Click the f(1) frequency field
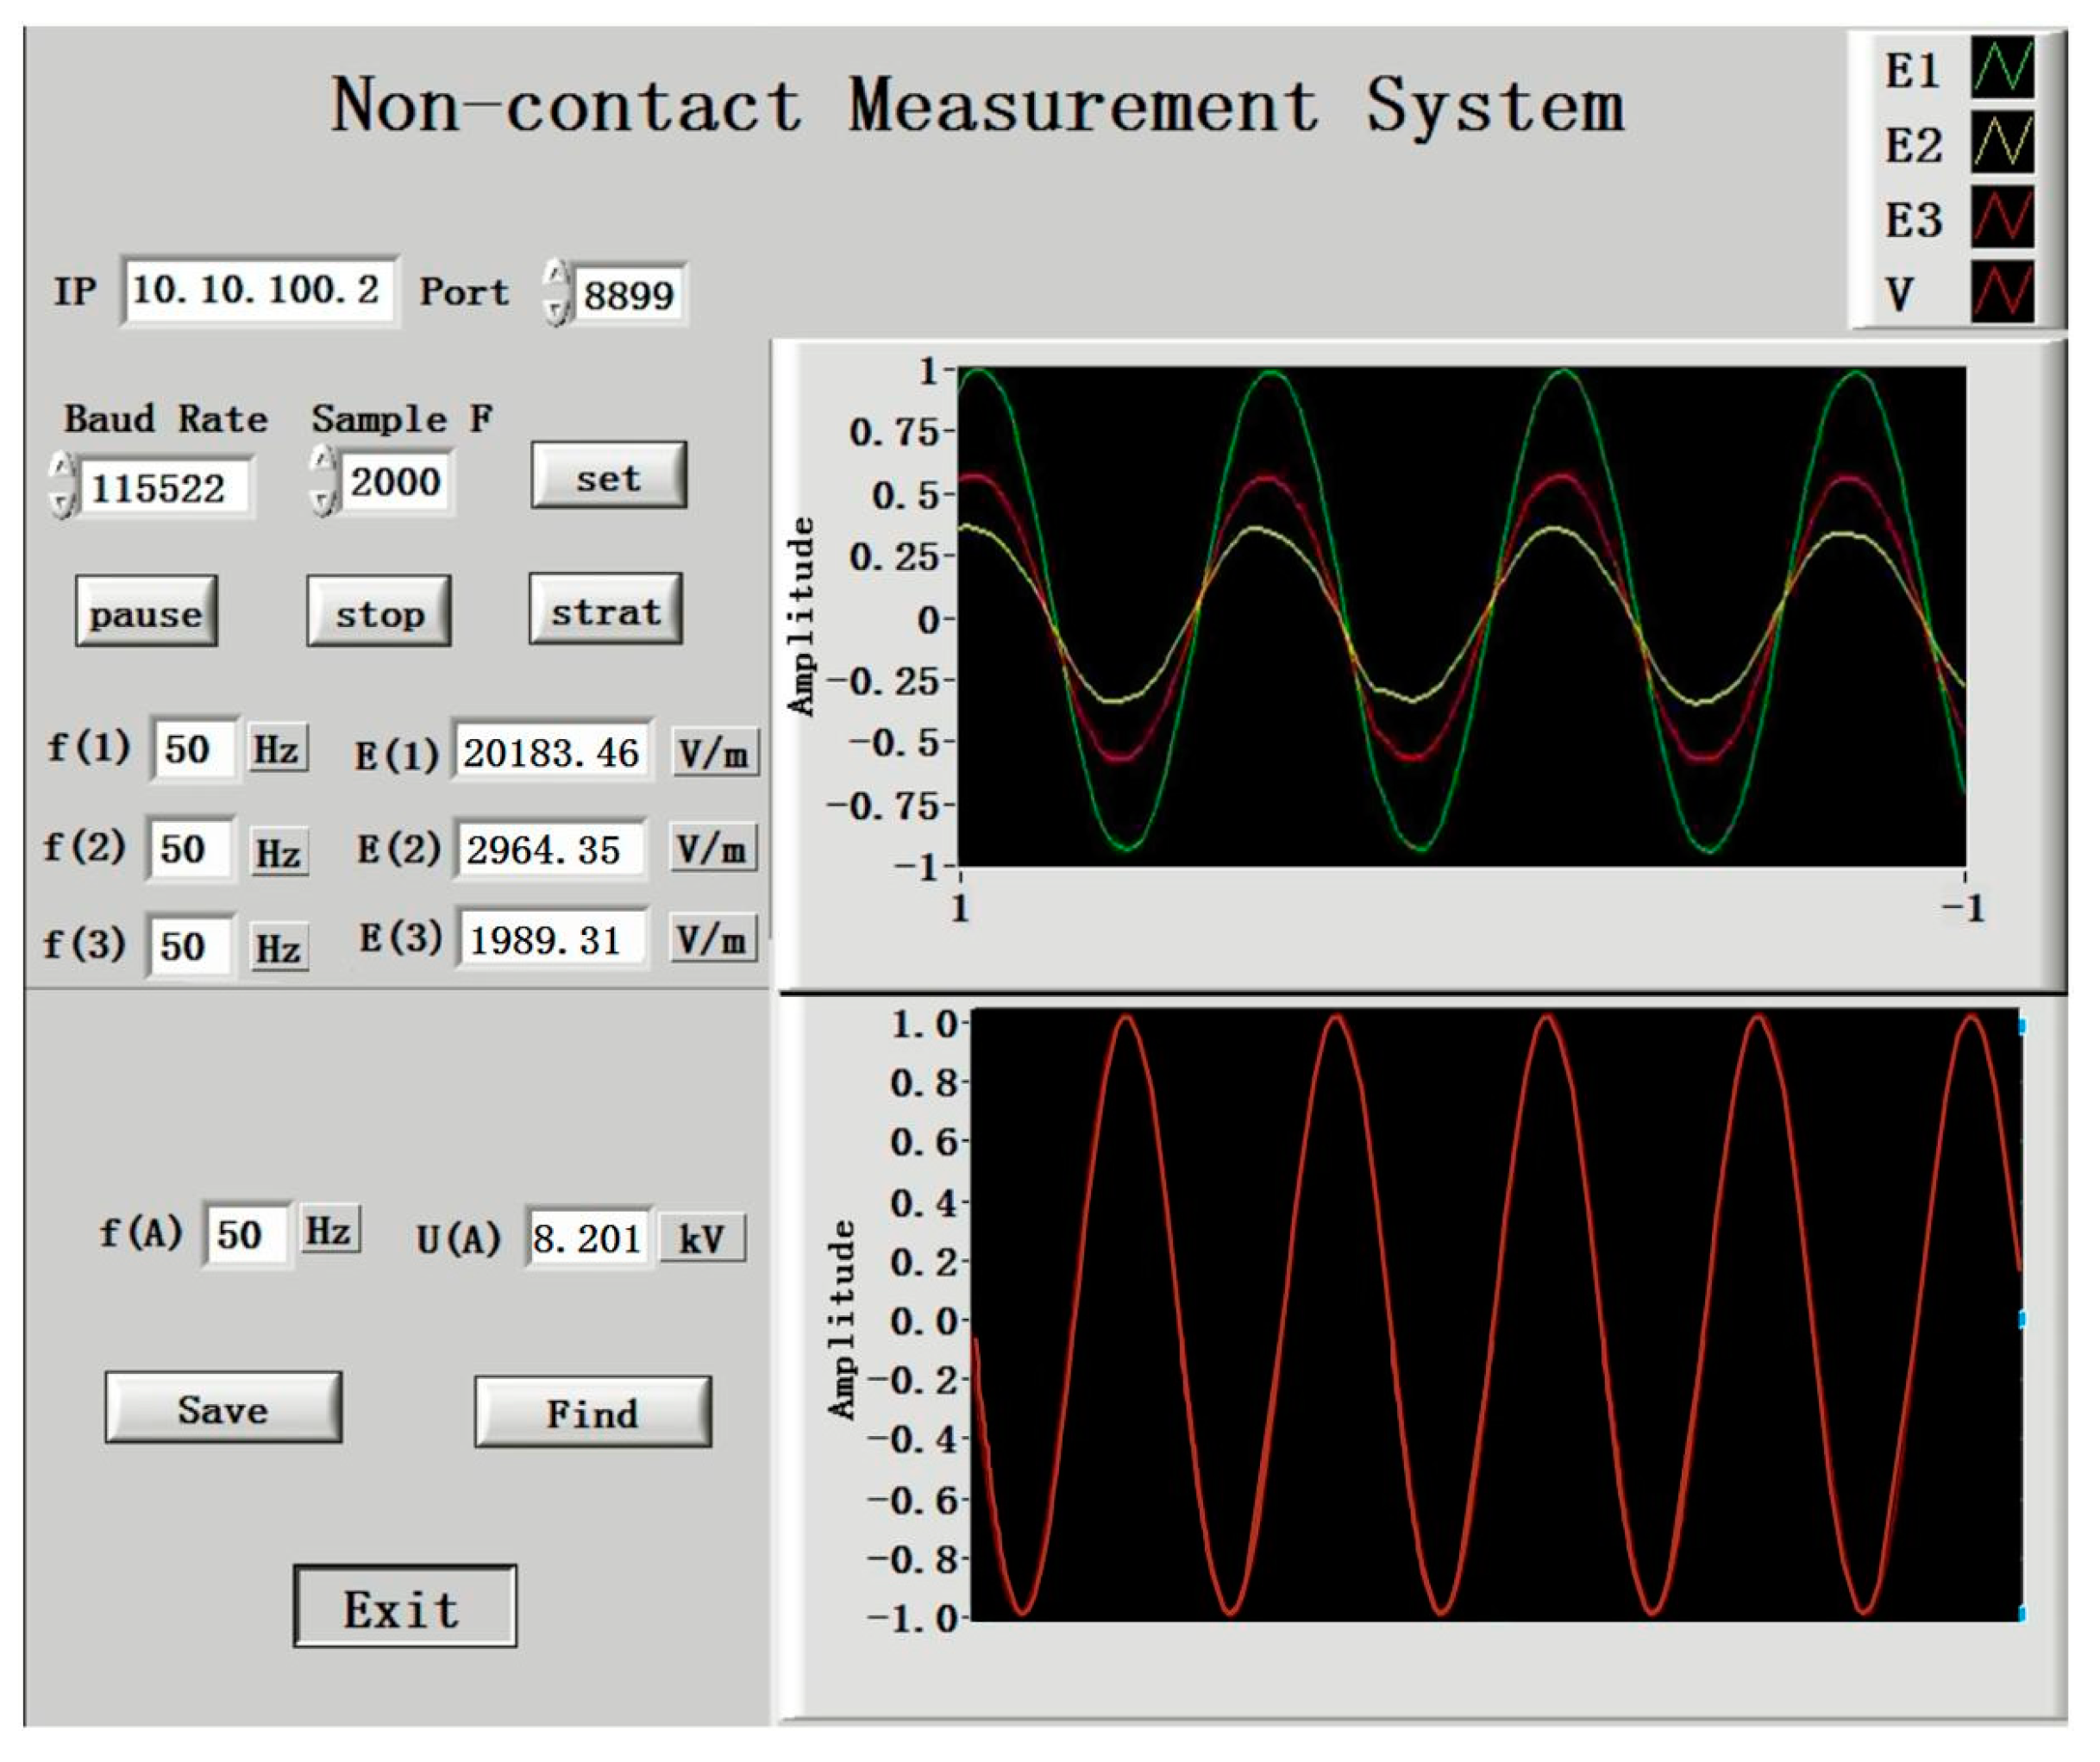Viewport: 2100px width, 1762px height. (193, 749)
